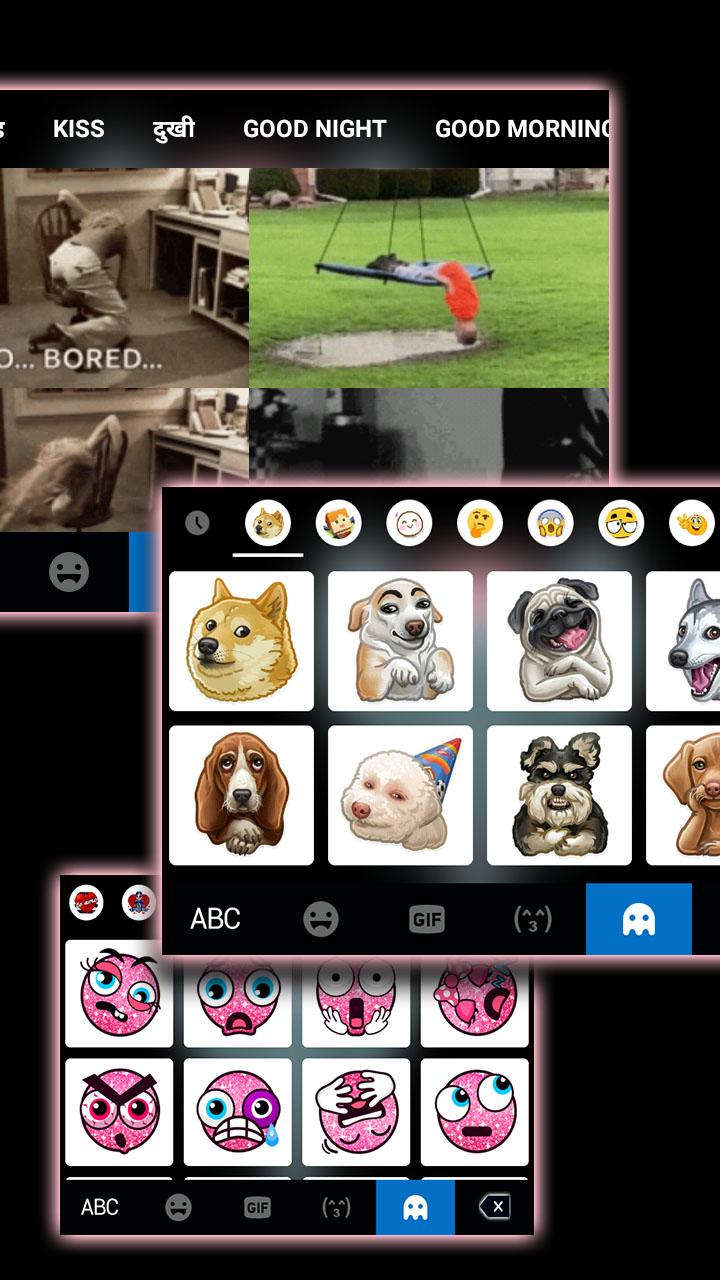Image resolution: width=720 pixels, height=1280 pixels.
Task: Send the pink eye-rolling face sticker
Action: (475, 1112)
